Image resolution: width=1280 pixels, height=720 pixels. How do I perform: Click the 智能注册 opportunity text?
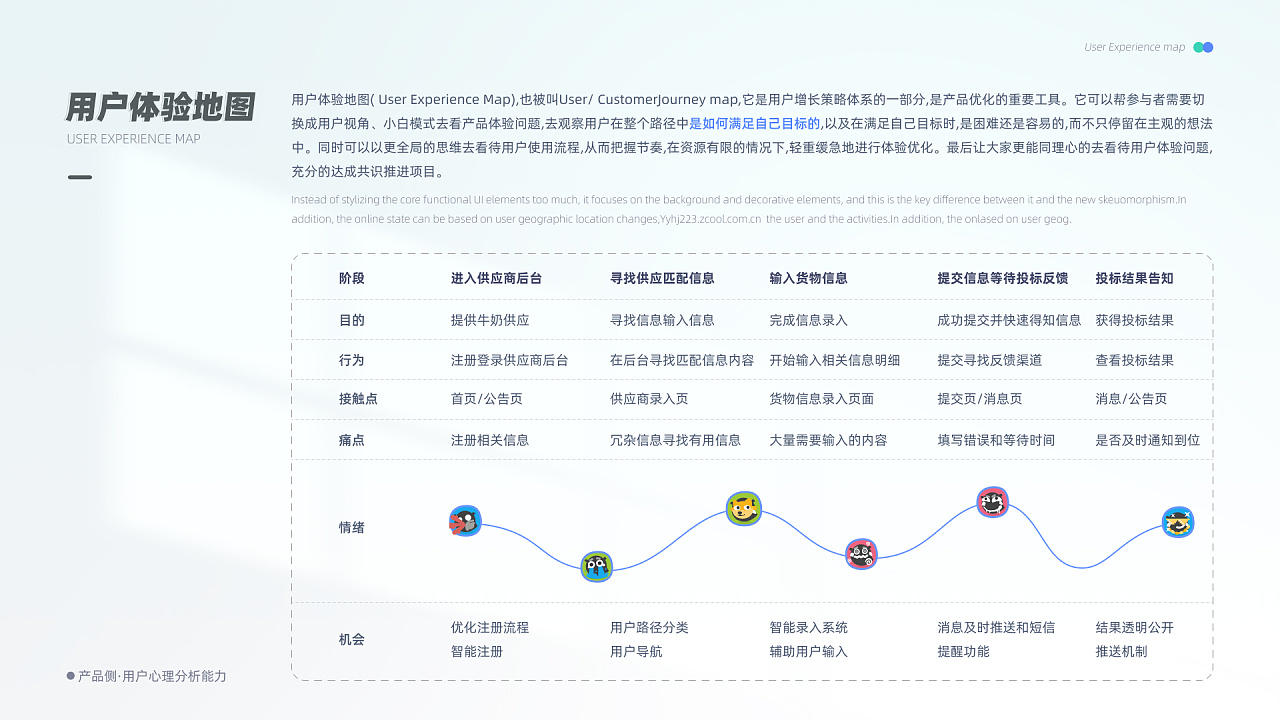[477, 652]
